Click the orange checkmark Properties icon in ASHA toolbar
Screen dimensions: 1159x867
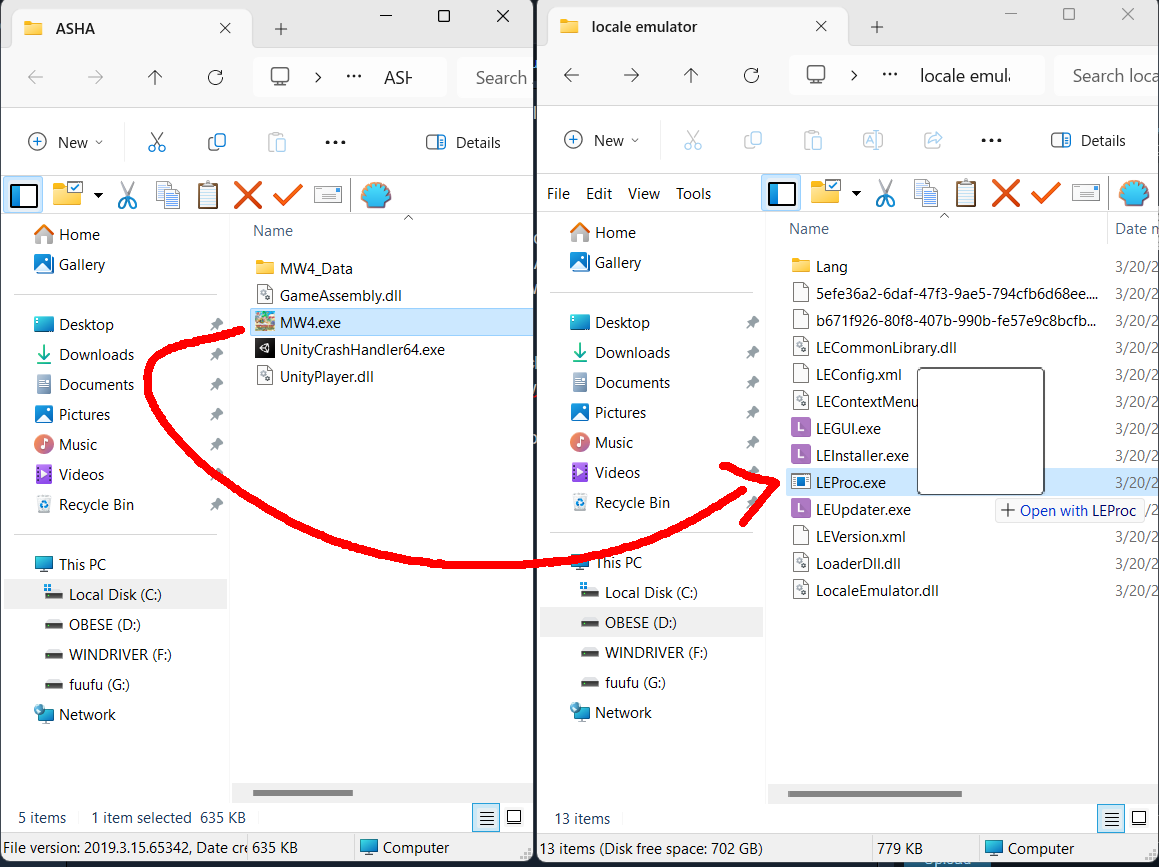click(288, 195)
